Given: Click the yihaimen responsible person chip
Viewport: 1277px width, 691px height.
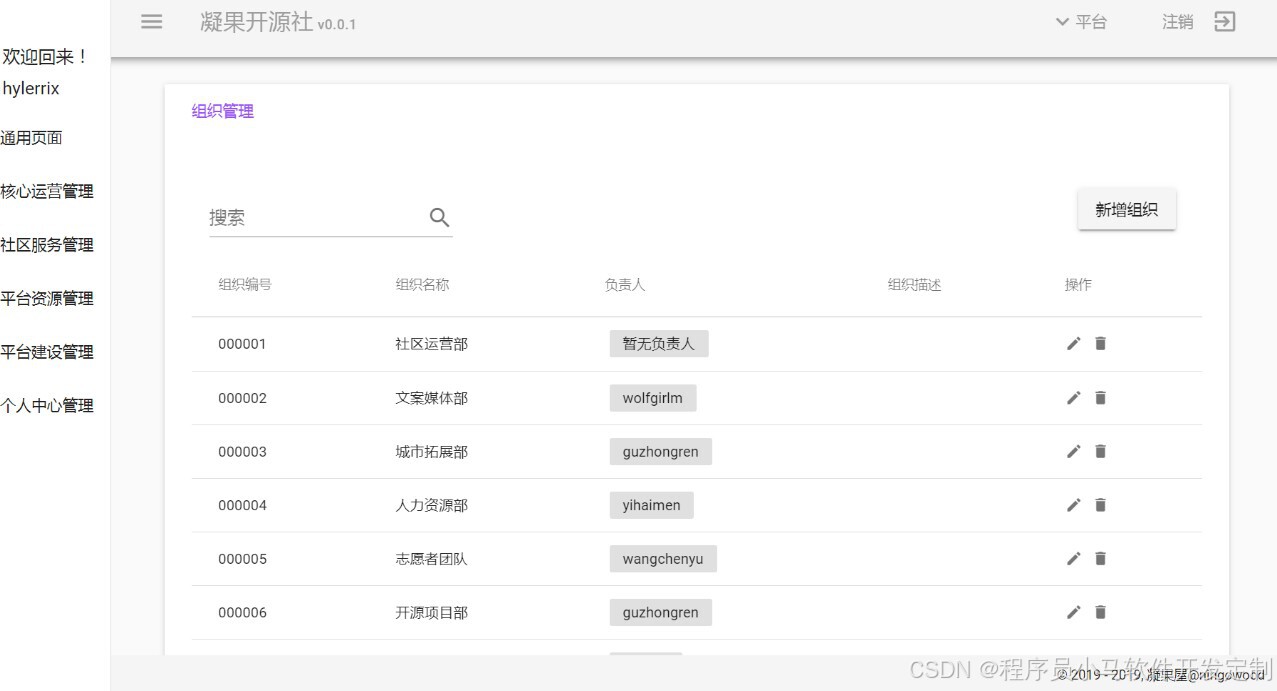Looking at the screenshot, I should 651,505.
